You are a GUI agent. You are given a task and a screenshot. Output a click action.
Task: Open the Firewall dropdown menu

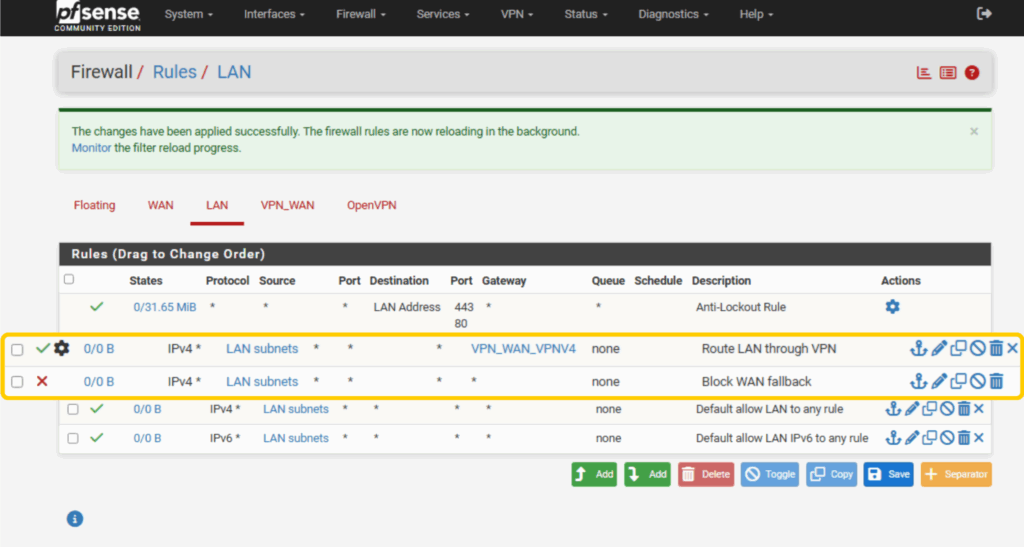pyautogui.click(x=360, y=14)
